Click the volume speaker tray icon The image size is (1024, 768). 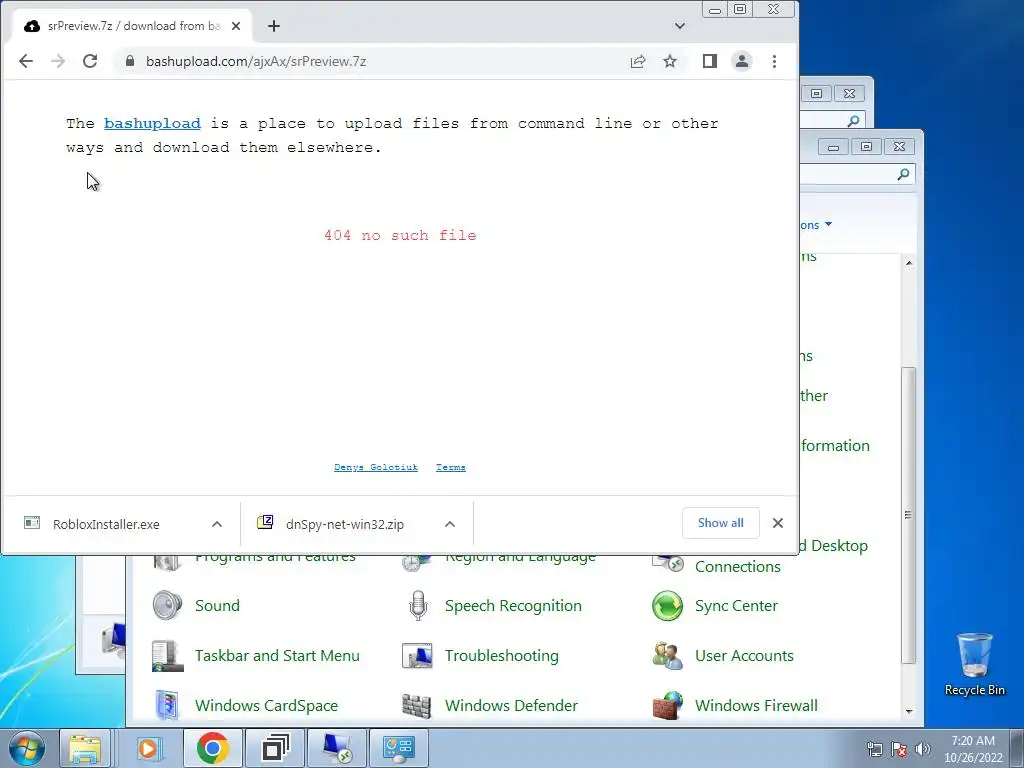point(923,749)
